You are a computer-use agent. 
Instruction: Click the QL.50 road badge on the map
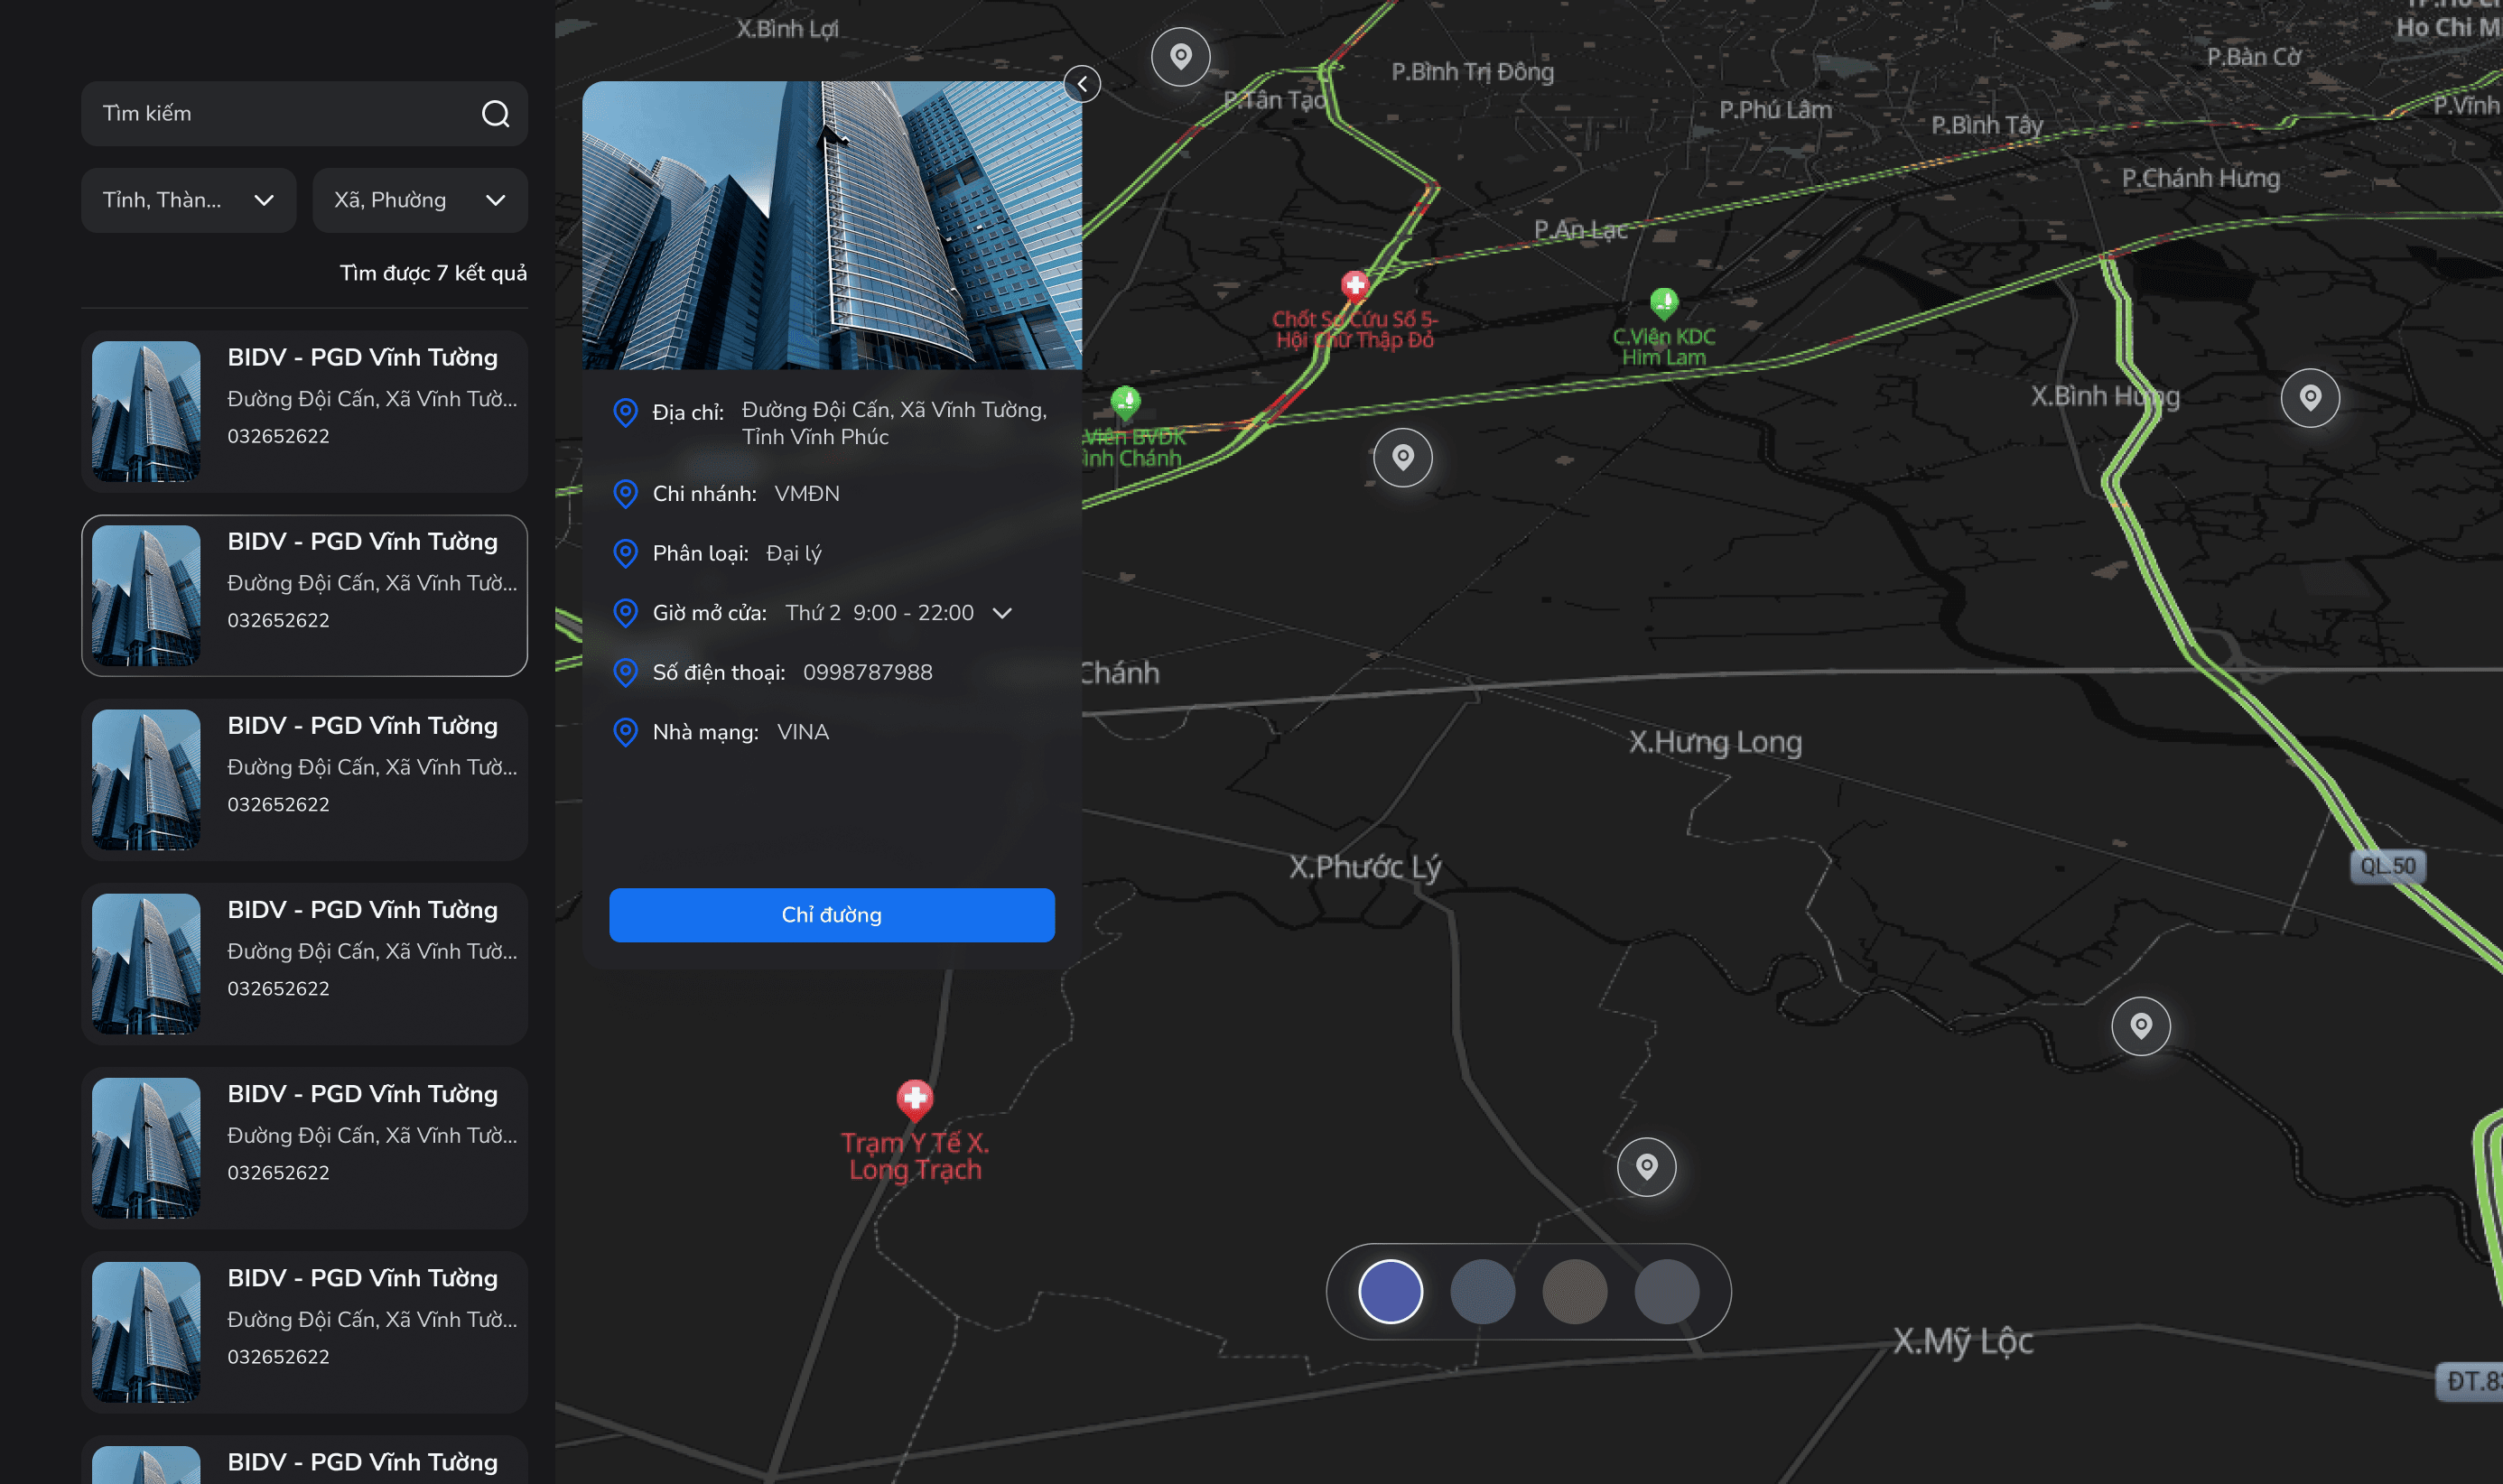[x=2387, y=866]
